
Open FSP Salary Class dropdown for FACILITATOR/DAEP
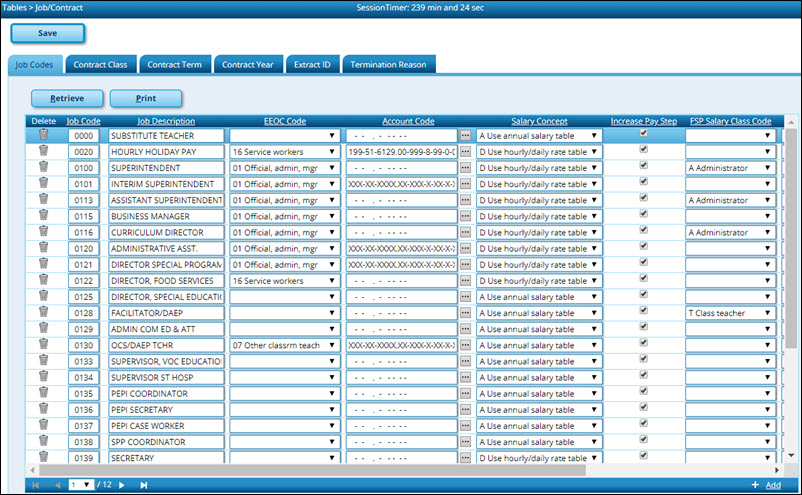pyautogui.click(x=730, y=313)
